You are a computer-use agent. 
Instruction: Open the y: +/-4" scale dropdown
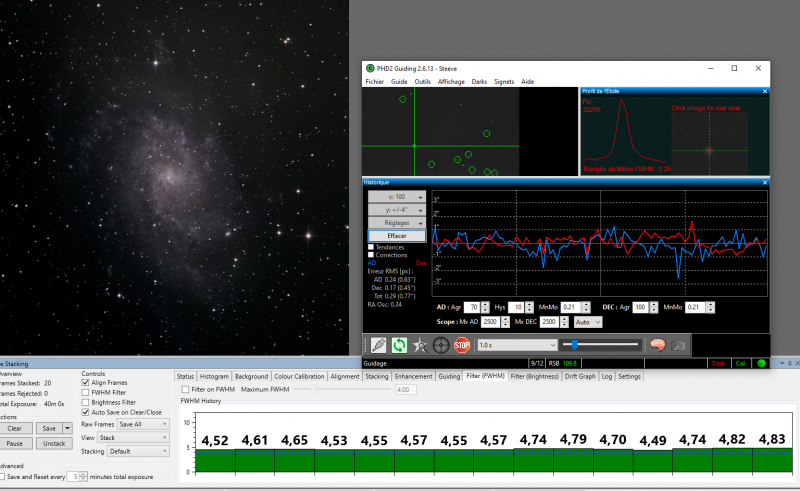click(x=397, y=210)
